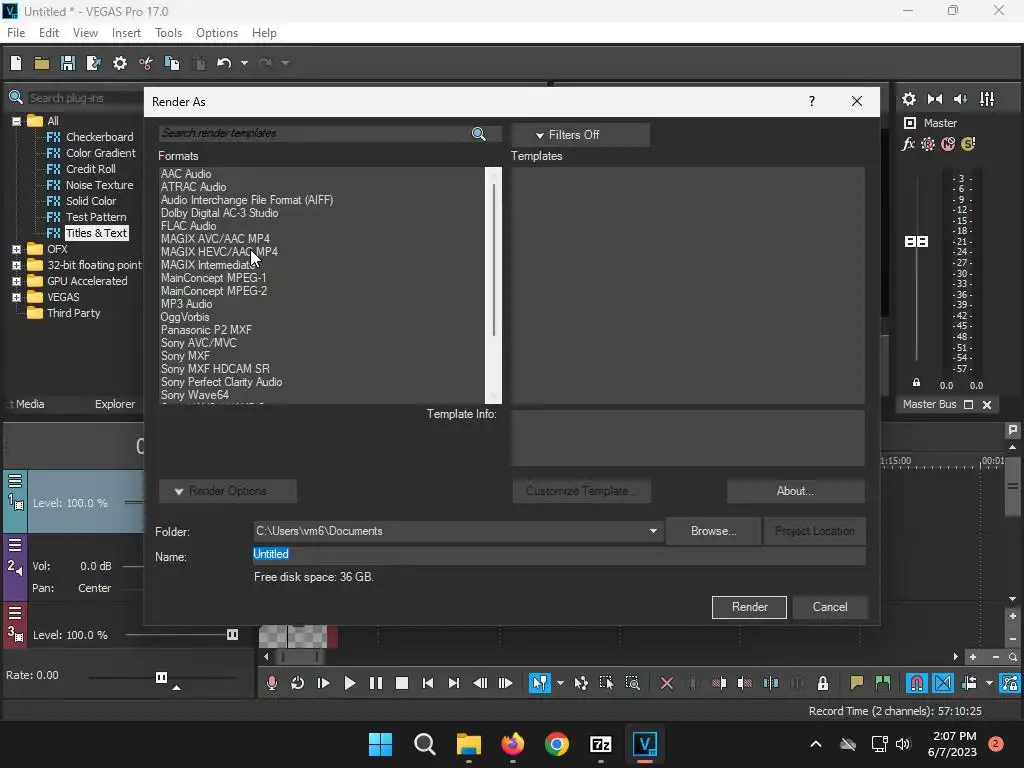Click the Pause button in transport
Screen dimensions: 1024x768
click(x=376, y=683)
